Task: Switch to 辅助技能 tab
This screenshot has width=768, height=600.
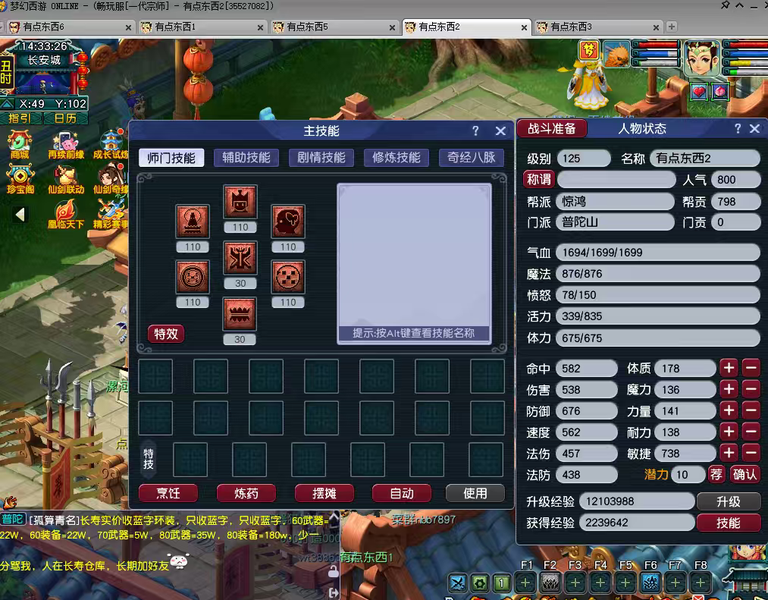Action: click(x=246, y=158)
